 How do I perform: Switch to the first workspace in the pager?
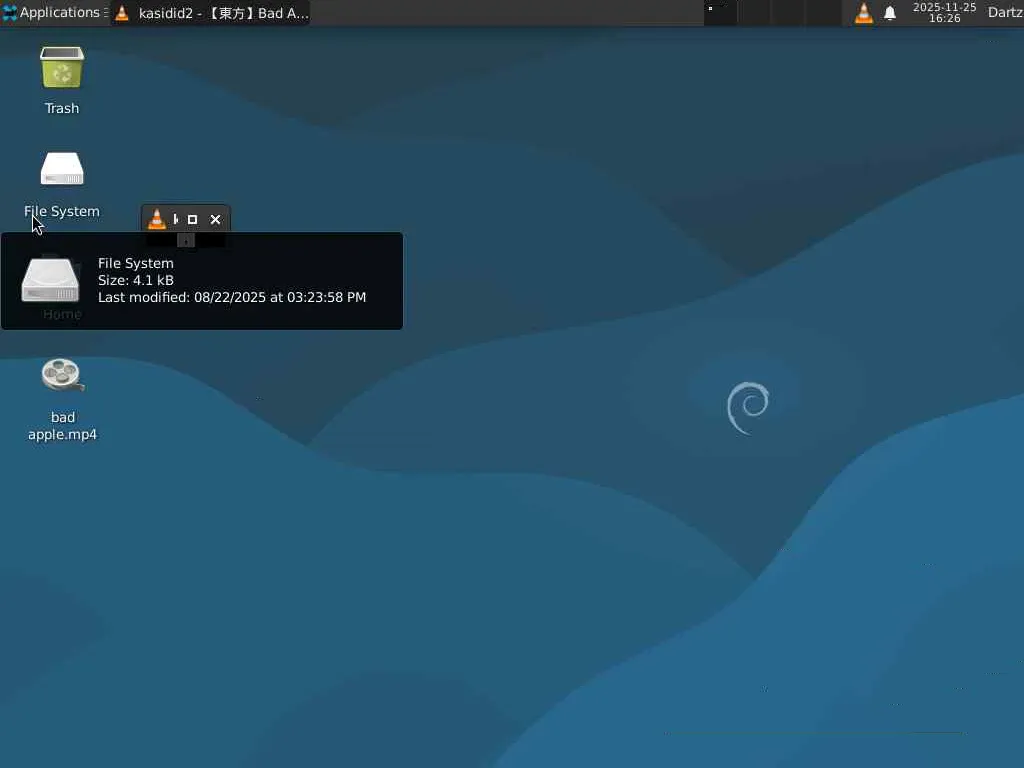point(720,13)
